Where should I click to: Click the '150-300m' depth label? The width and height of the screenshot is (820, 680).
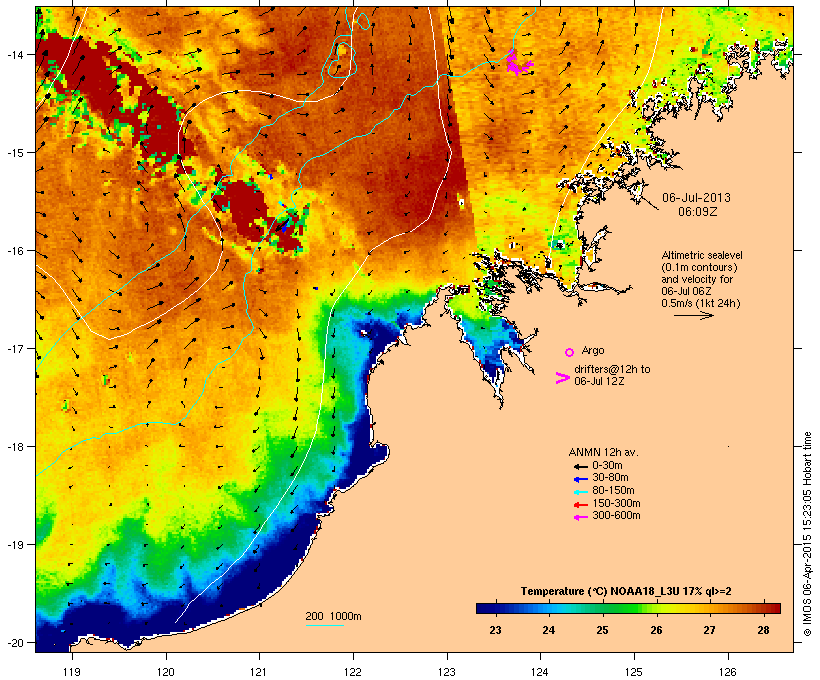[x=616, y=504]
